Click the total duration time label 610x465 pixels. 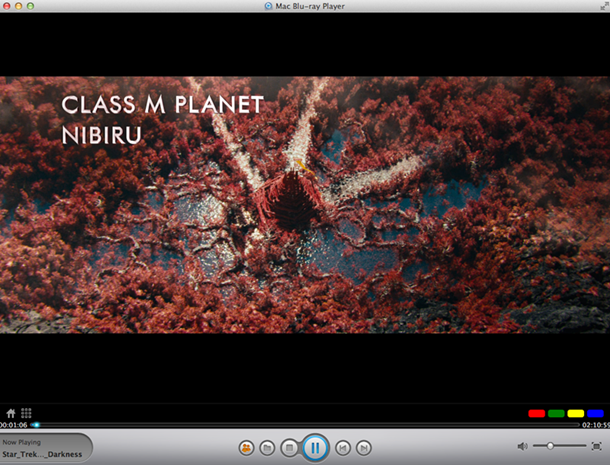595,425
